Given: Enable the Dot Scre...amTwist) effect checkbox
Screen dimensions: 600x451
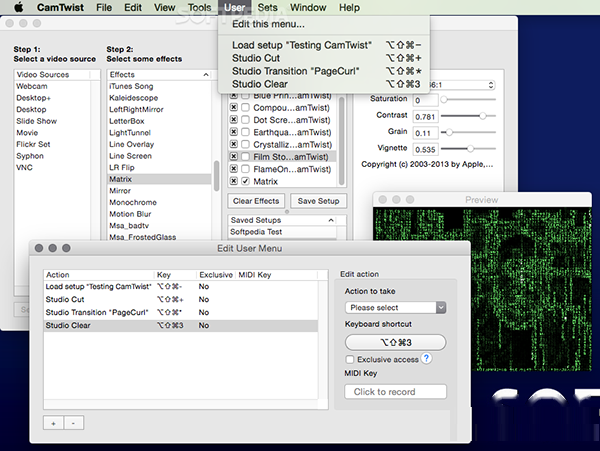Looking at the screenshot, I should [x=246, y=119].
